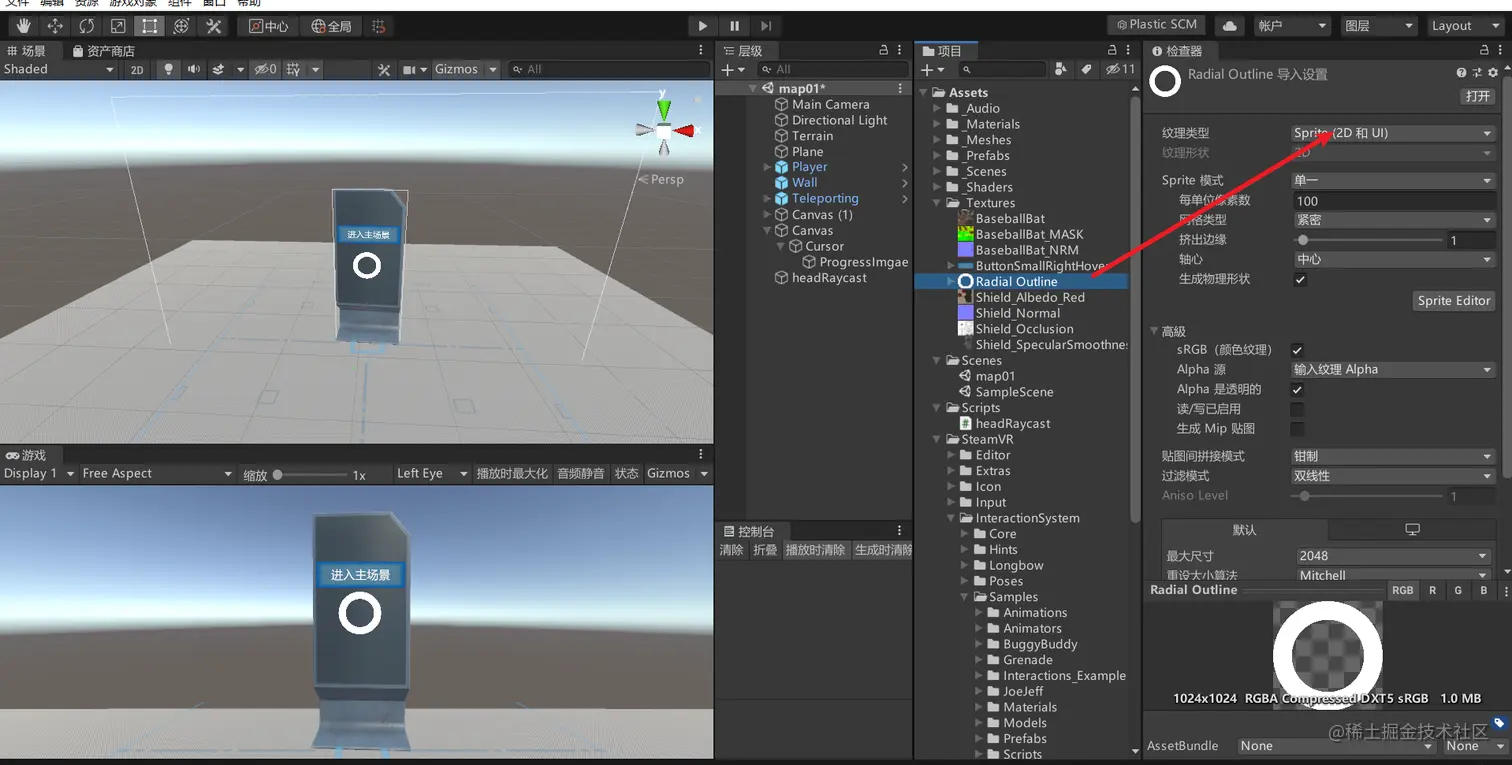Toggle 2D scene view mode
1512x765 pixels.
point(137,69)
